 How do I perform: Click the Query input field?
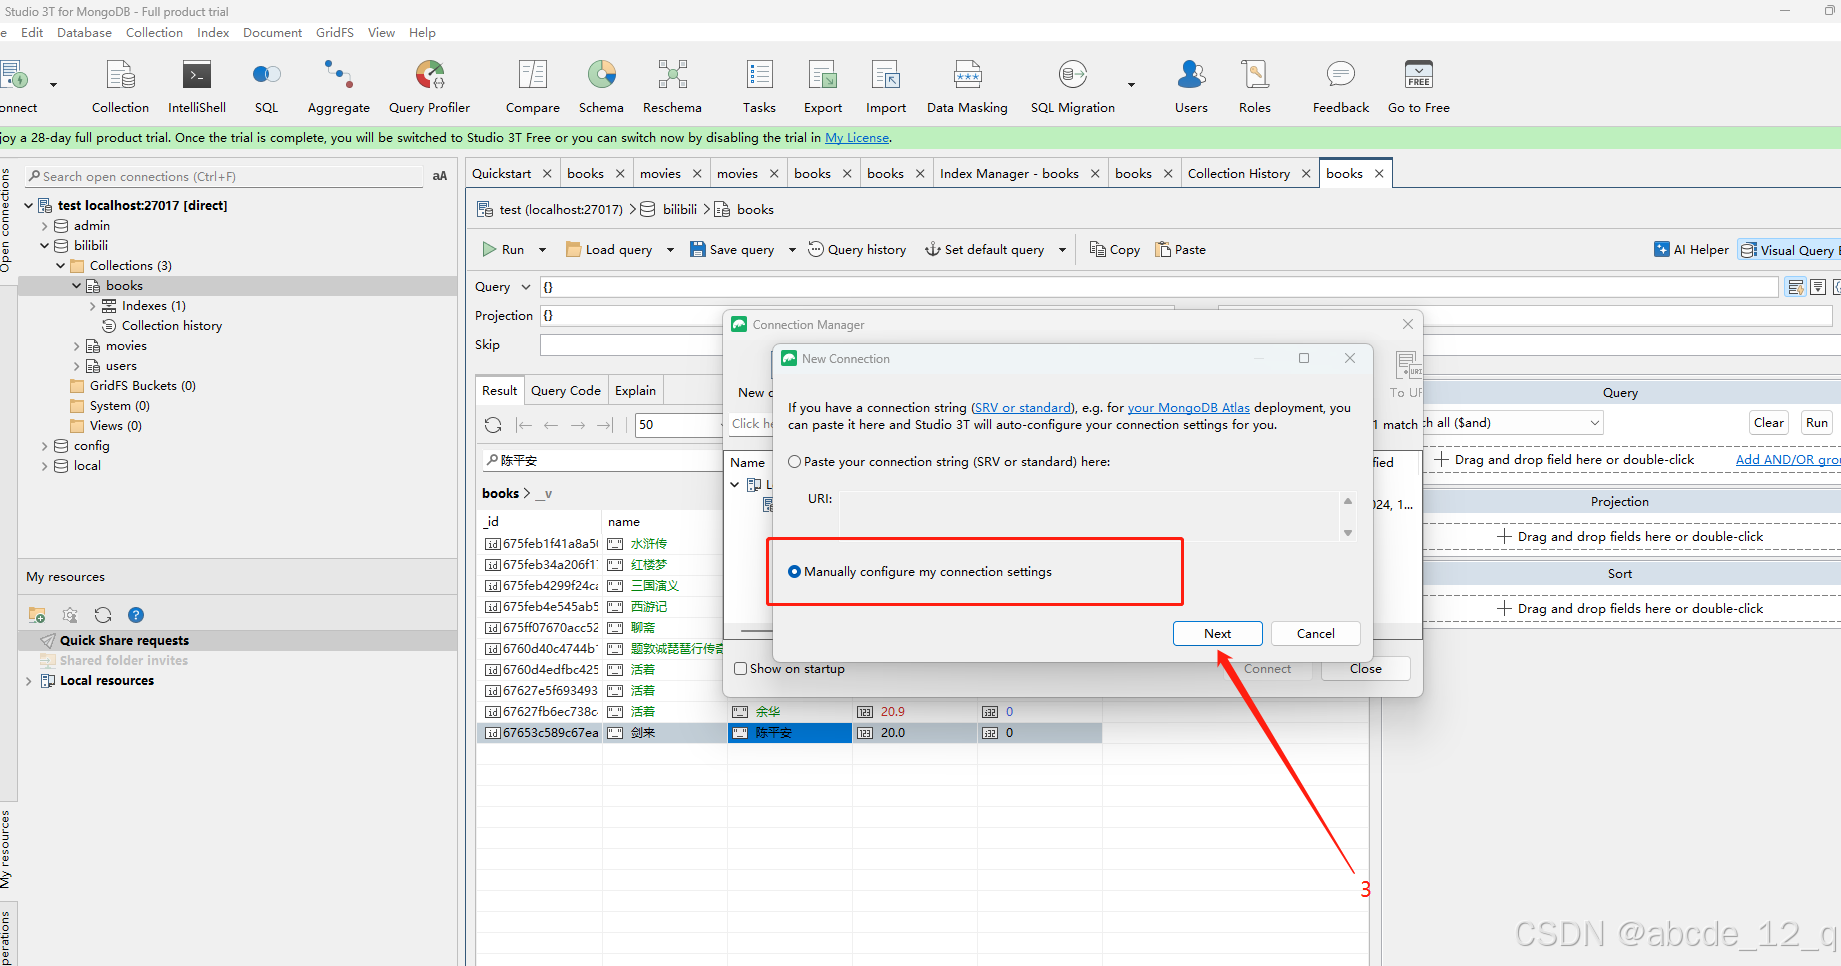tap(1158, 287)
